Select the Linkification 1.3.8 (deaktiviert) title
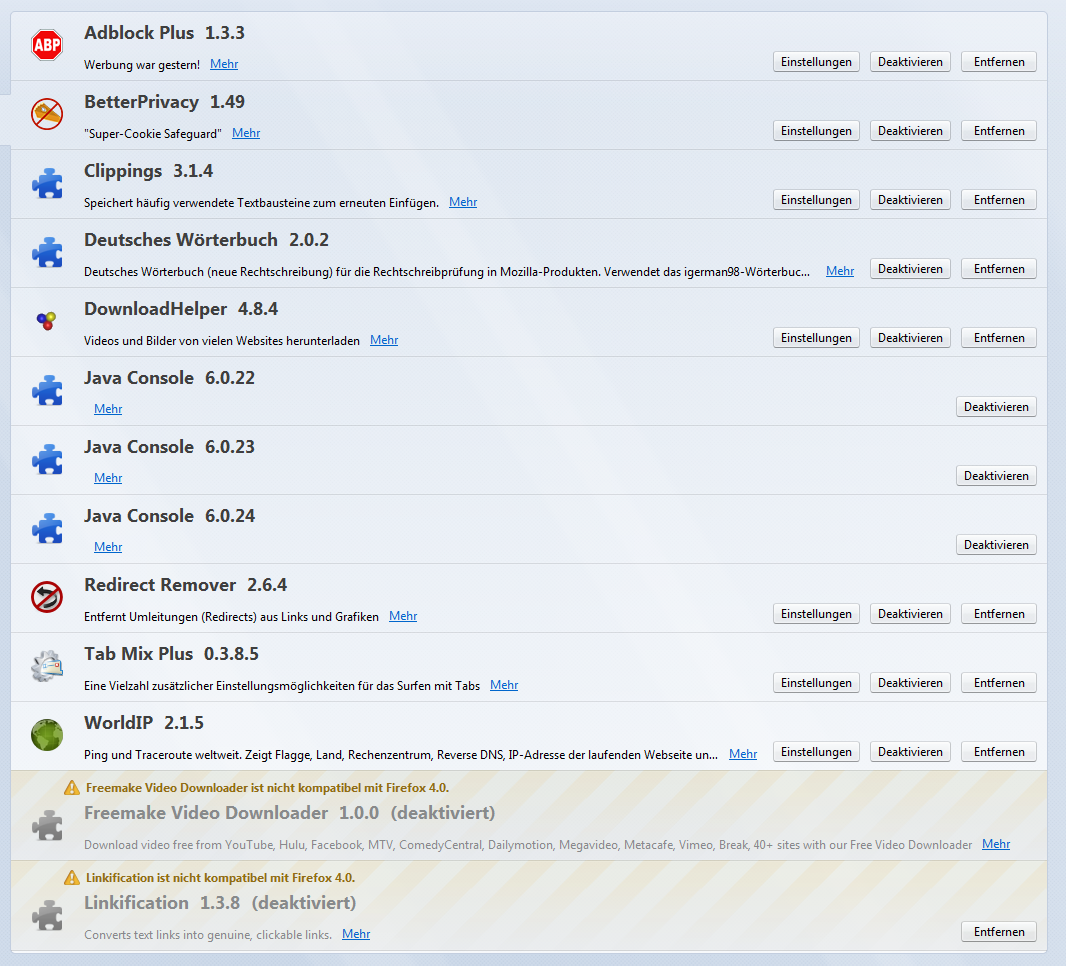This screenshot has height=966, width=1066. click(220, 903)
